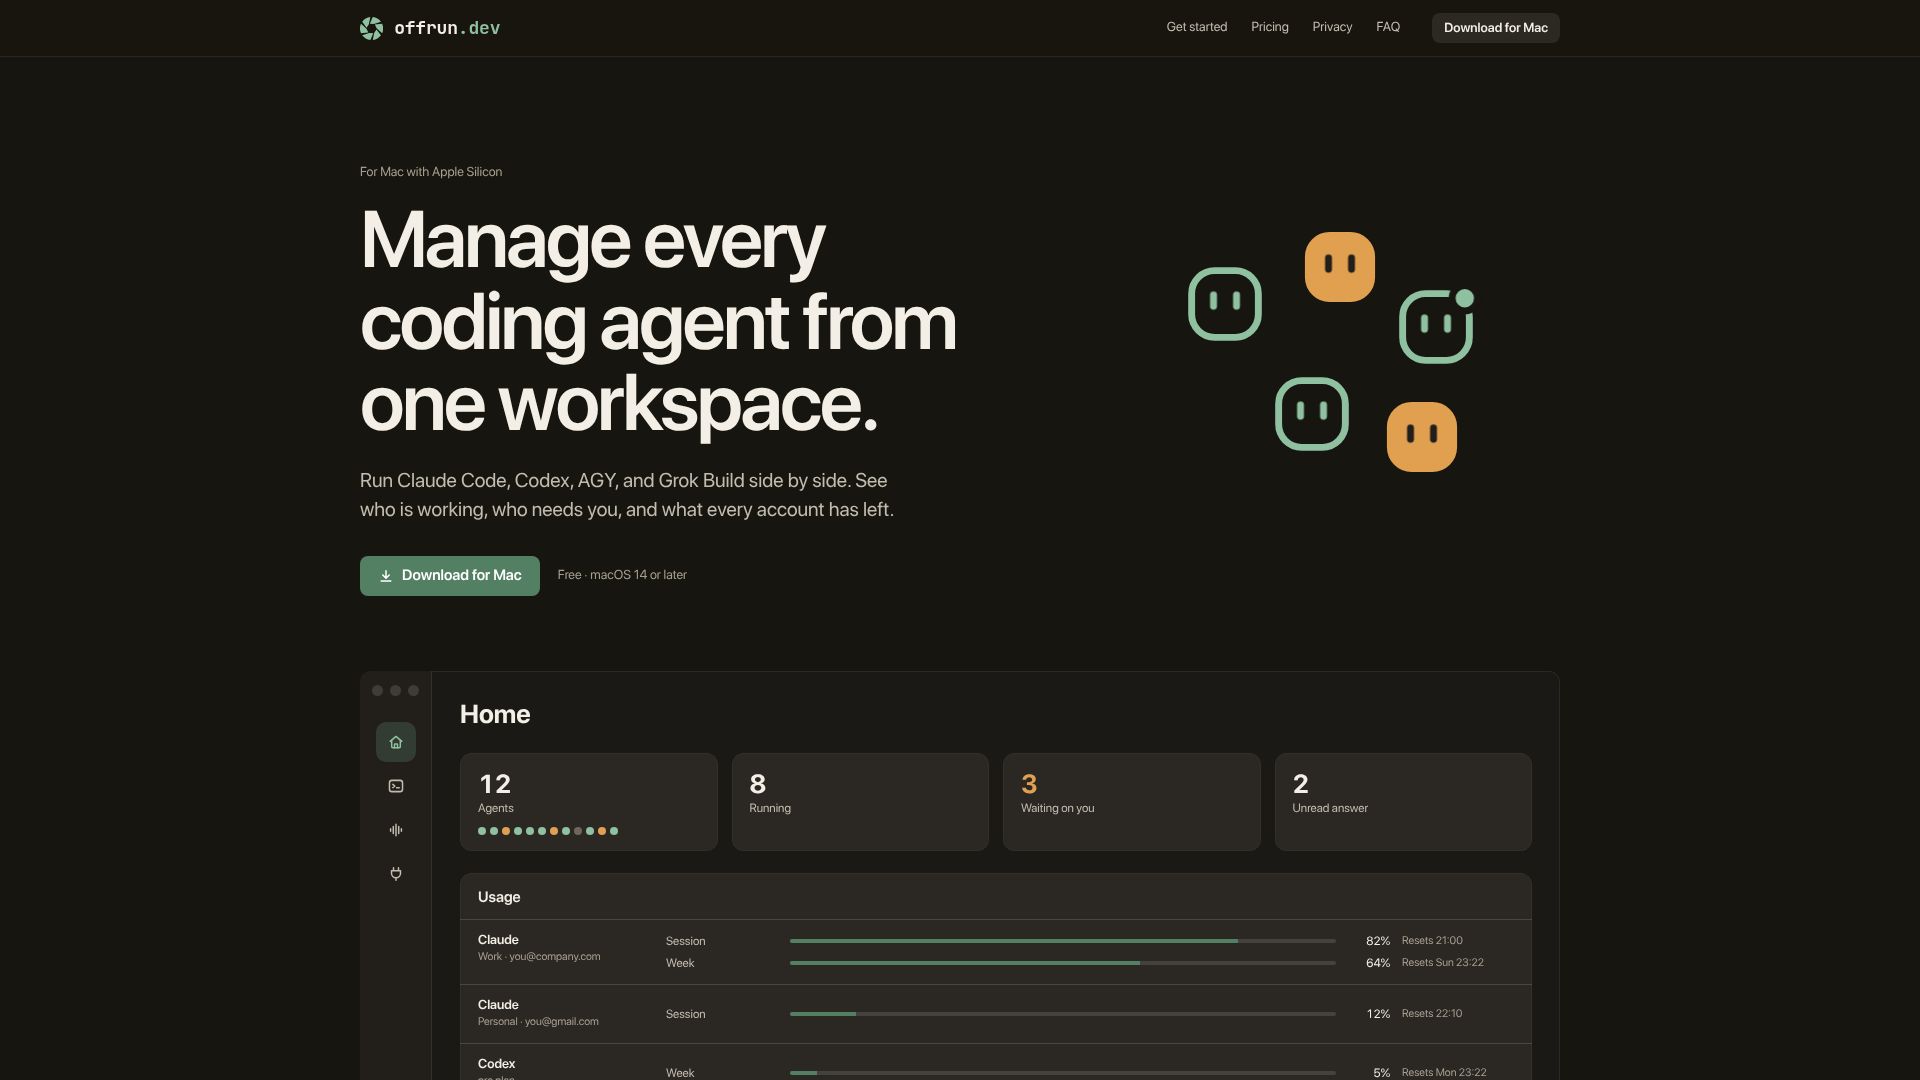Click the Codex account name
The height and width of the screenshot is (1080, 1920).
click(x=497, y=1064)
